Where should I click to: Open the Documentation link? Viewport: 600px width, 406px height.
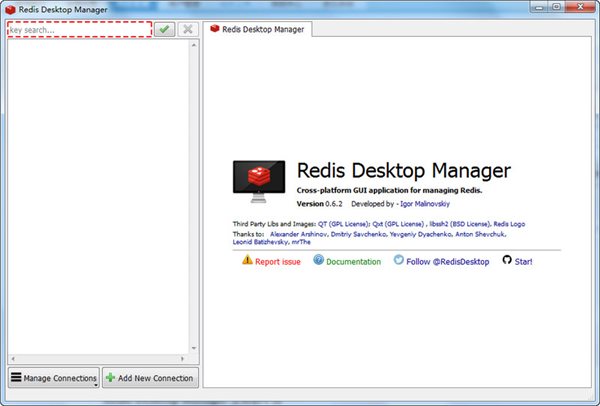tap(354, 262)
